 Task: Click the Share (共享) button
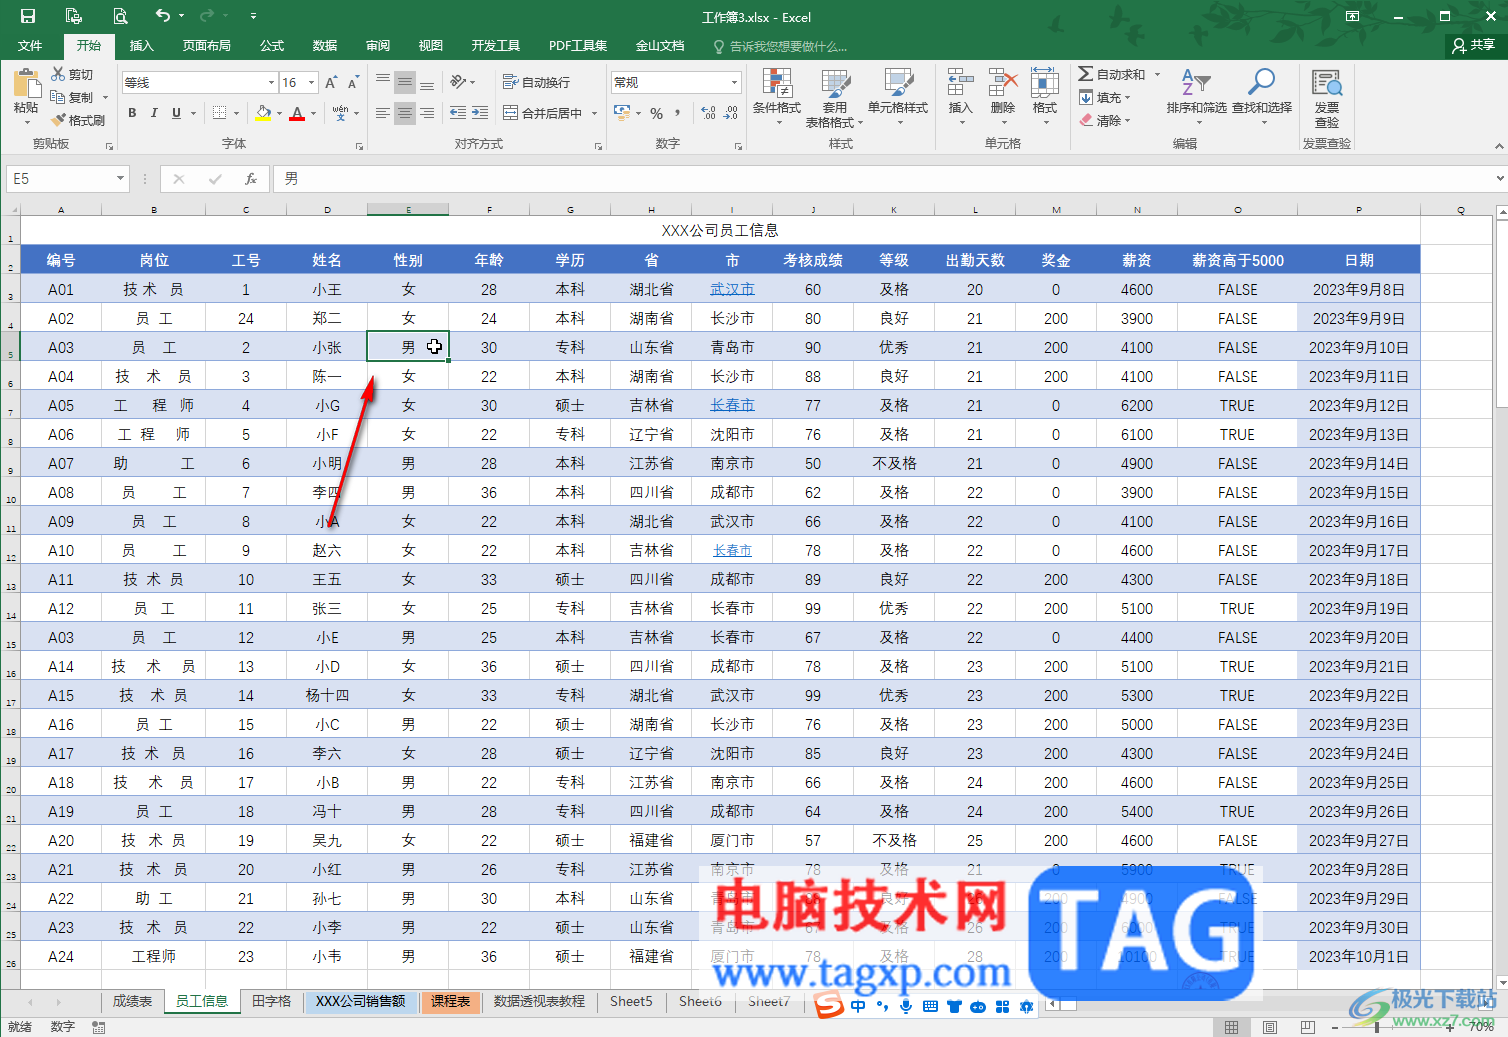tap(1474, 45)
